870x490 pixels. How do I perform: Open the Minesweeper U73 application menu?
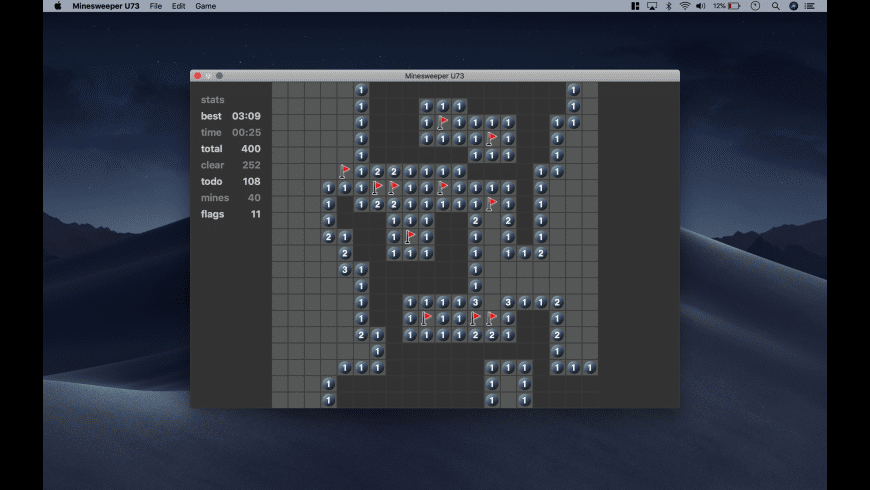[x=105, y=6]
